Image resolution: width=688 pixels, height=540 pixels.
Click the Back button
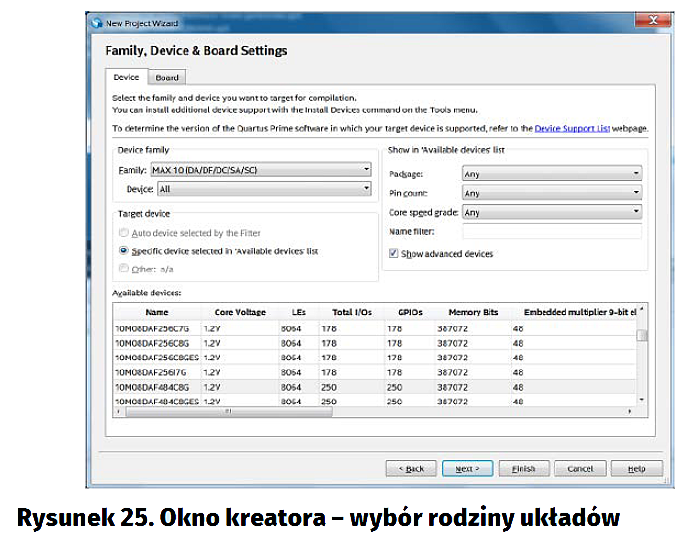[411, 468]
